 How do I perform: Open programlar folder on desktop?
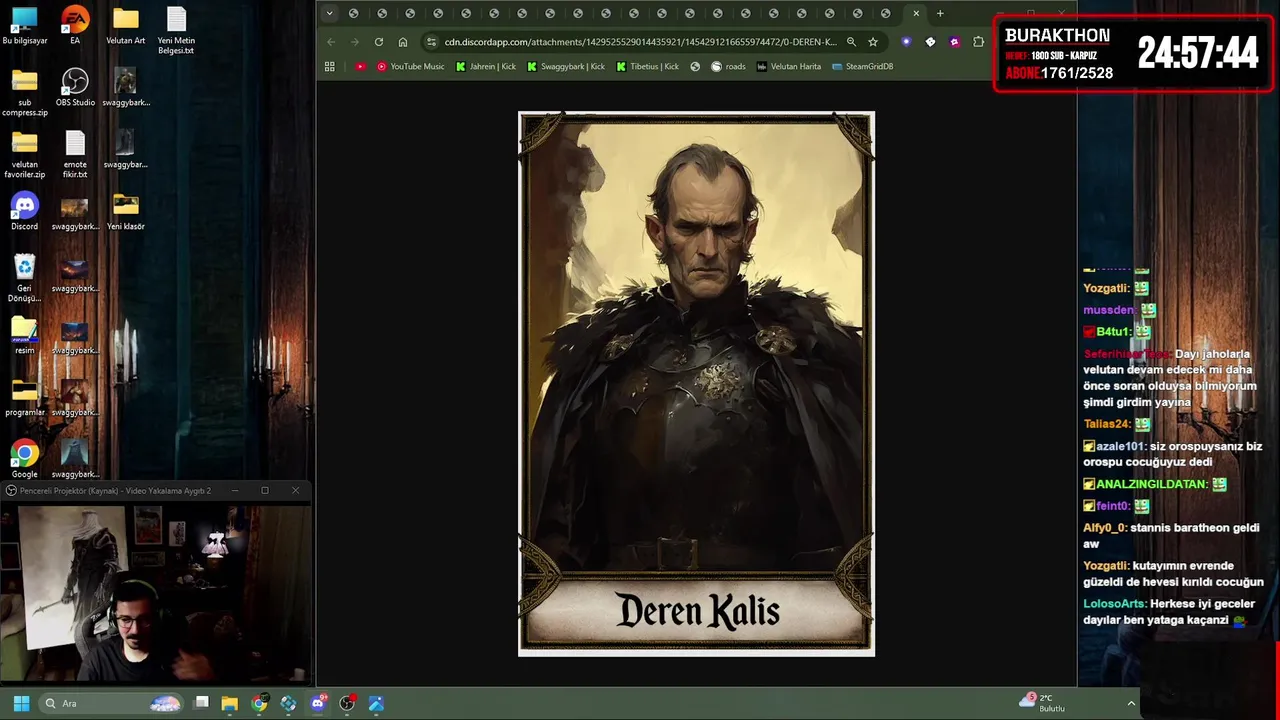point(24,398)
